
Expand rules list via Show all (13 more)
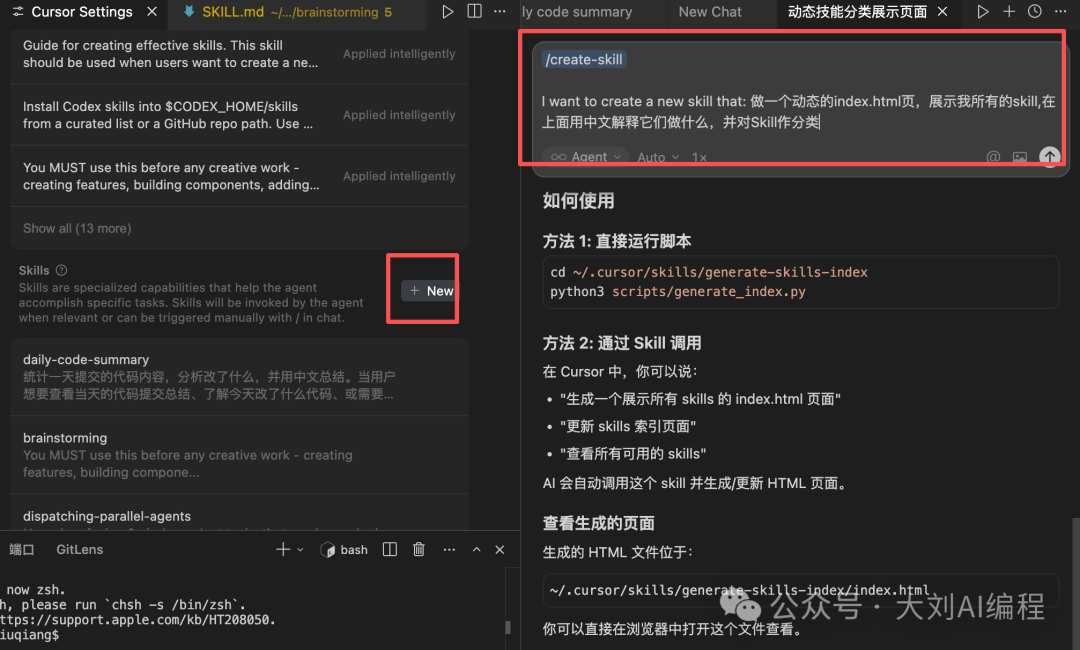(77, 228)
